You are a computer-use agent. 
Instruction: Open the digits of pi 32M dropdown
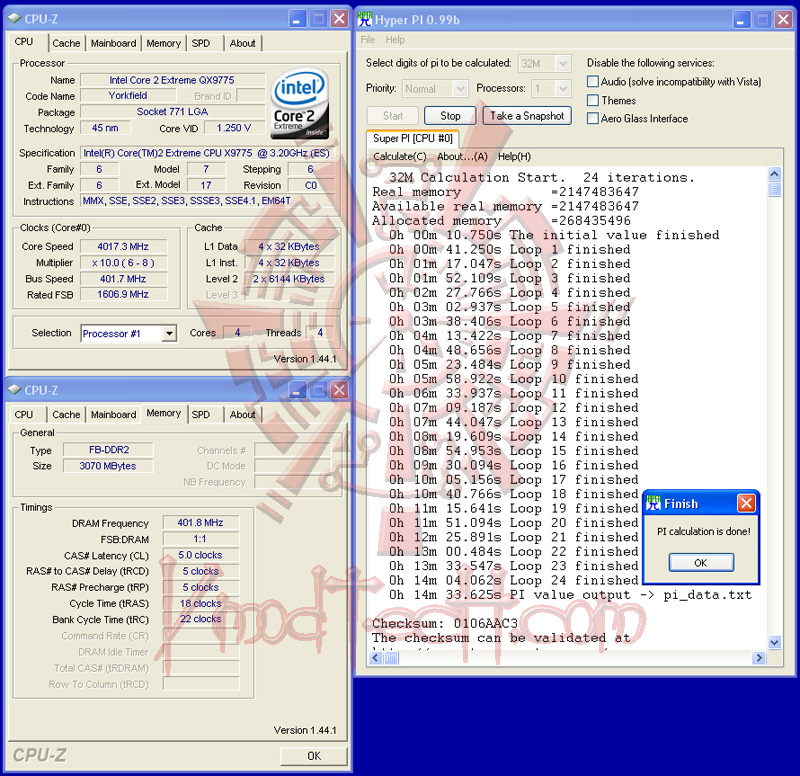point(563,64)
